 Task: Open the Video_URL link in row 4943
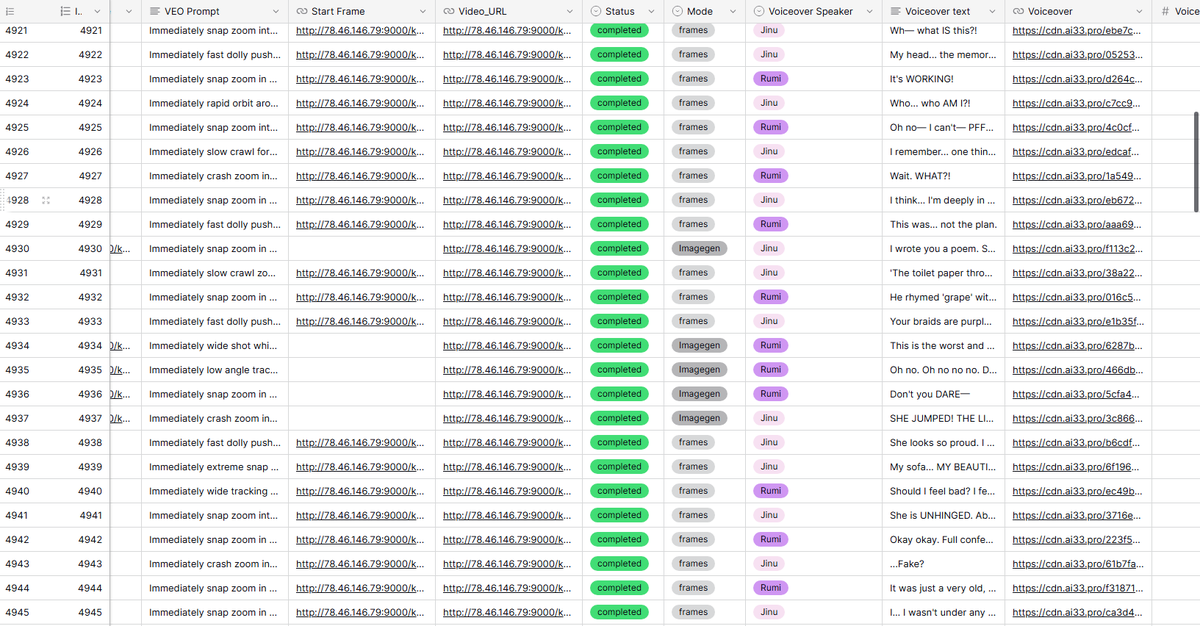[506, 564]
